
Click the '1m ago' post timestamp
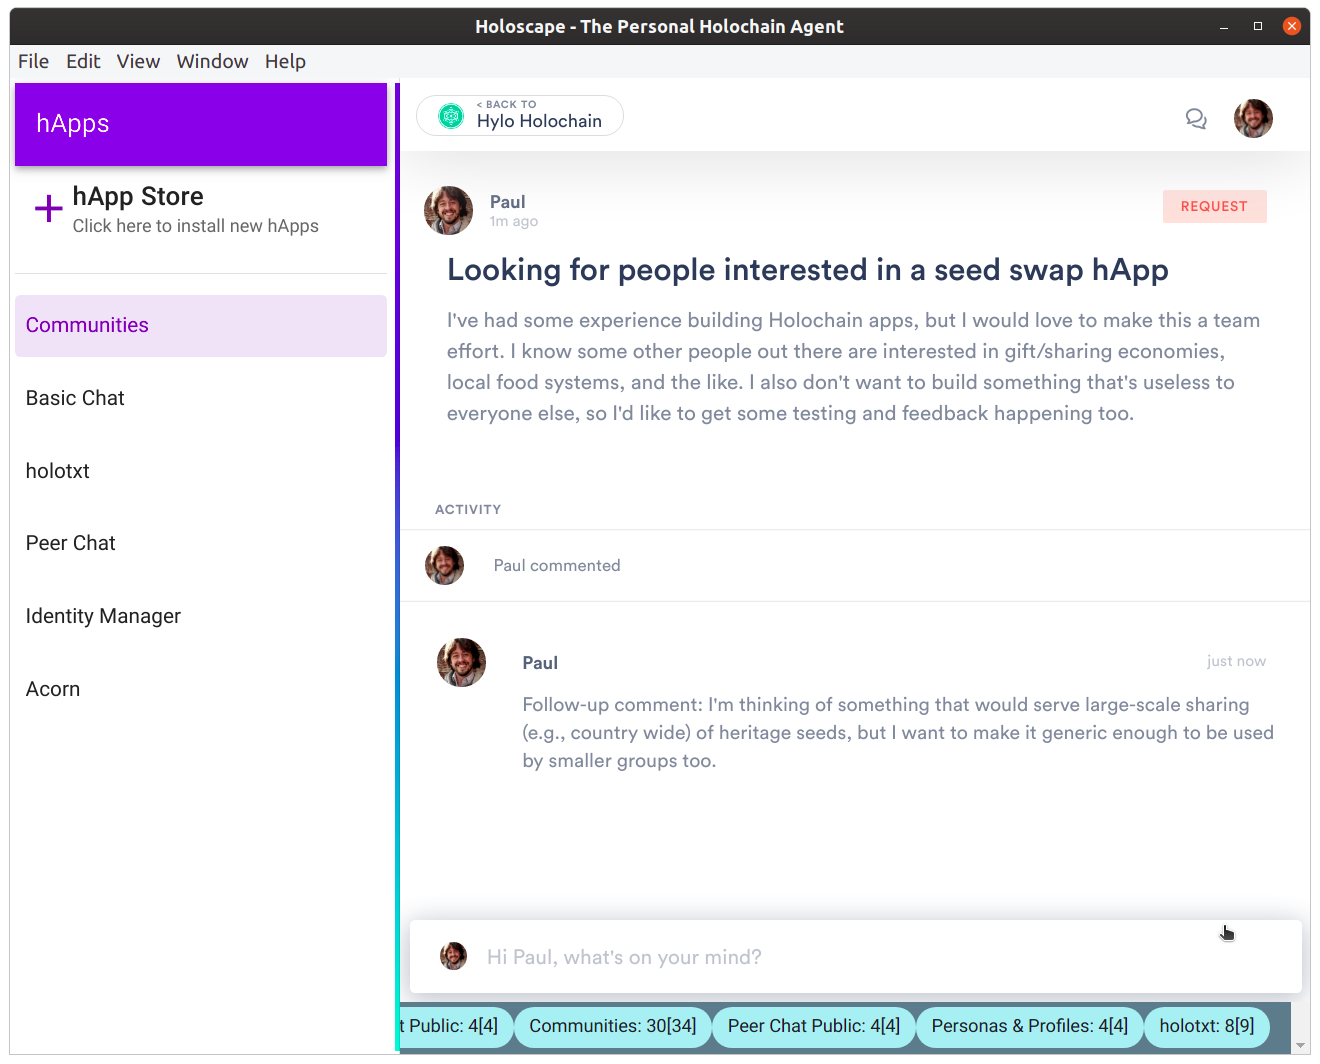pyautogui.click(x=514, y=222)
